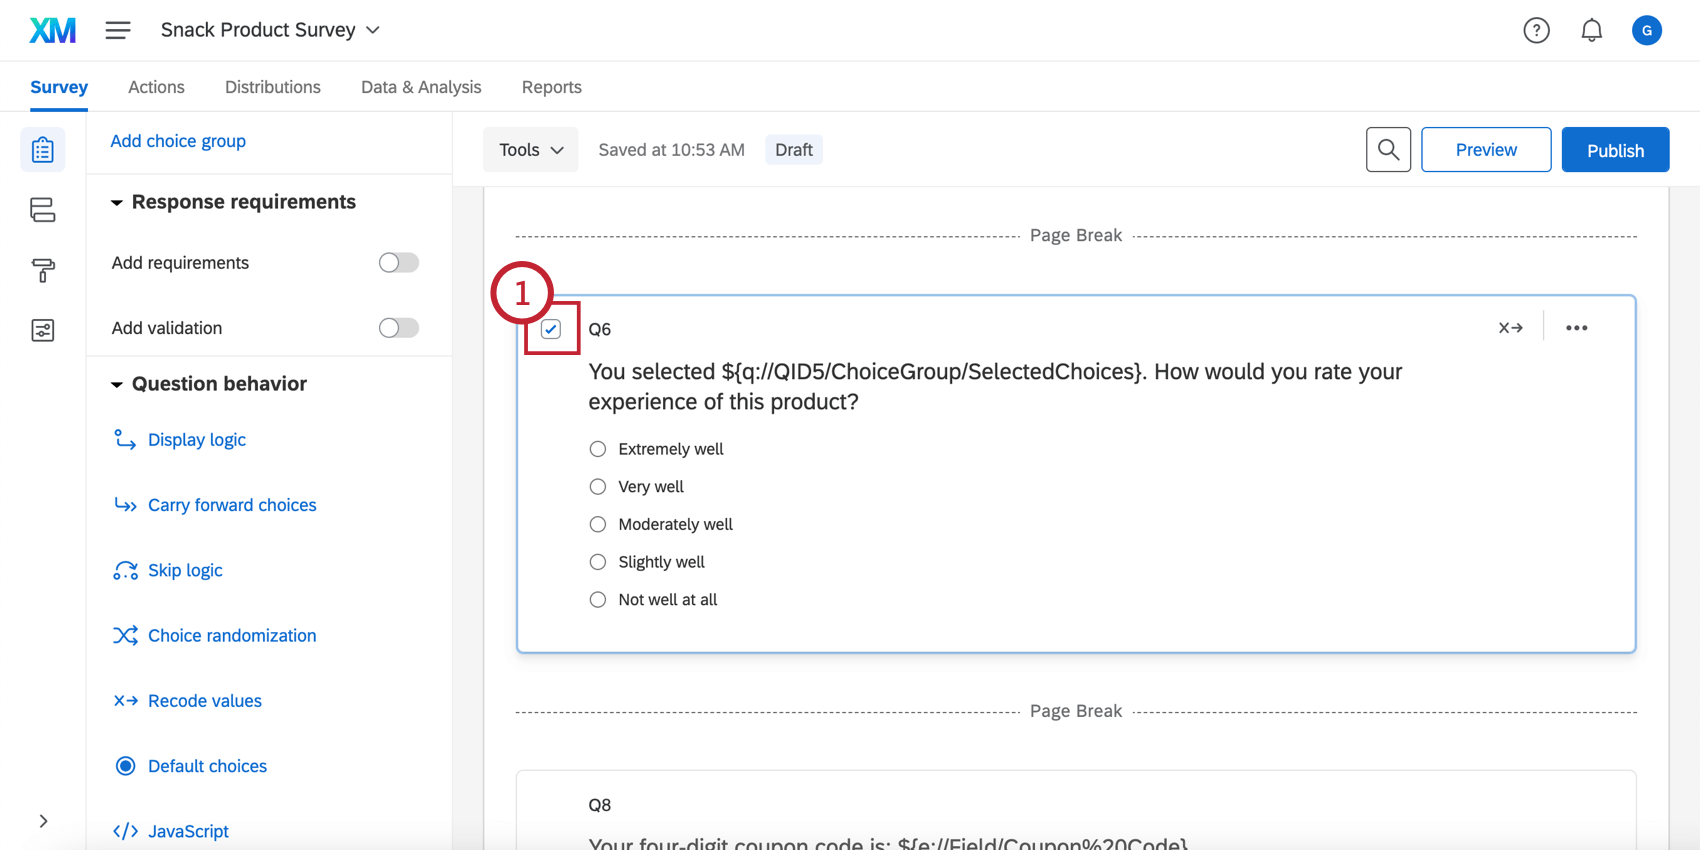This screenshot has width=1700, height=850.
Task: Open Q6 three-dot options menu
Action: [1576, 328]
